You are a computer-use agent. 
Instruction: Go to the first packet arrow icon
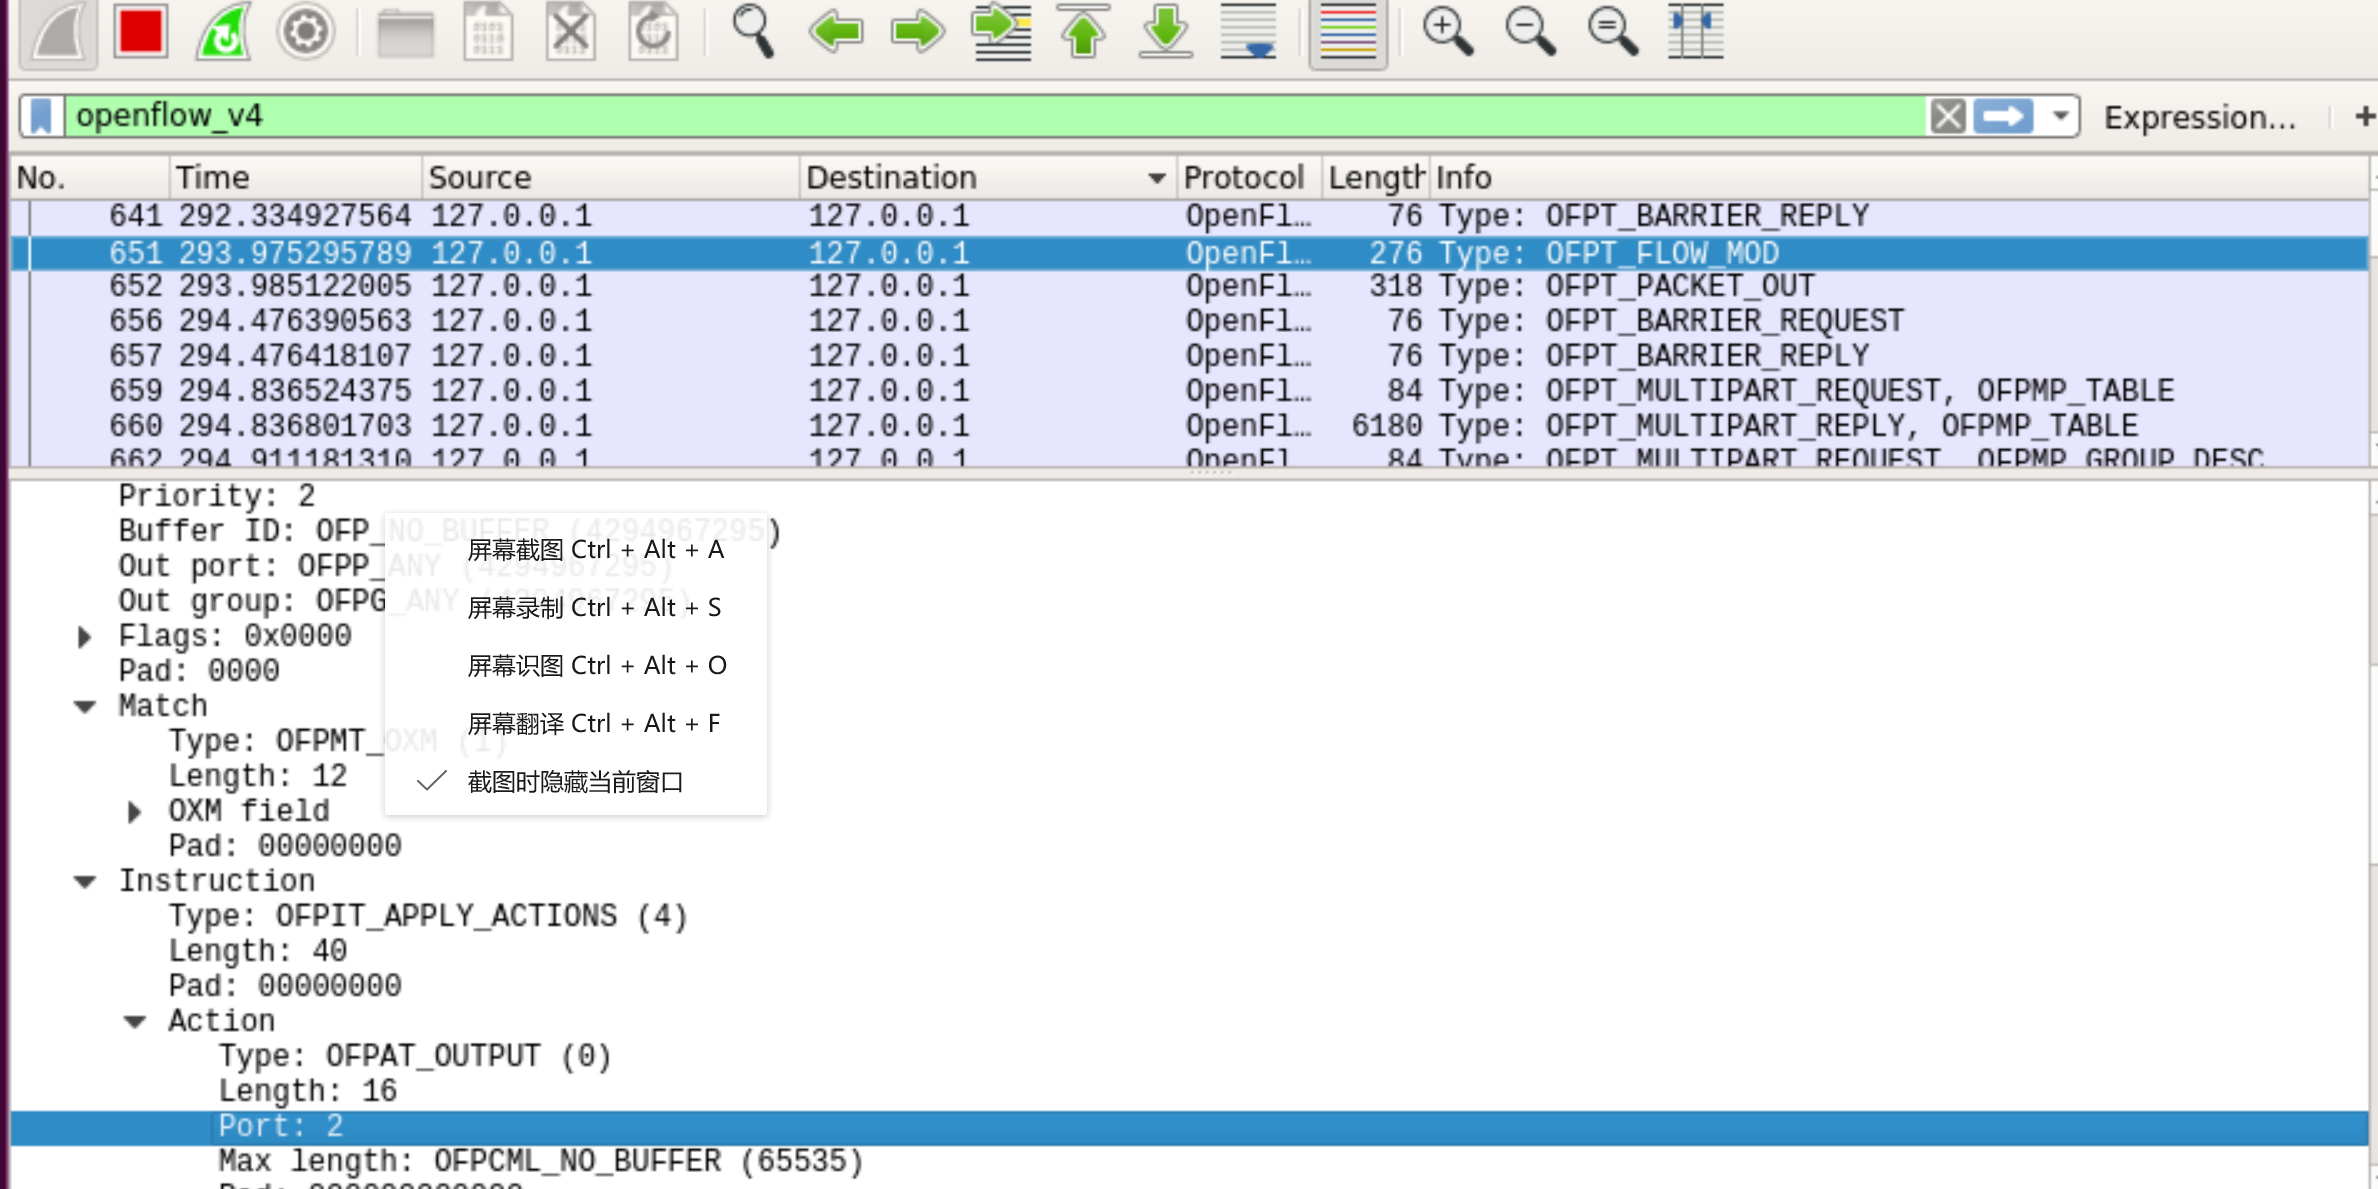(x=1083, y=32)
